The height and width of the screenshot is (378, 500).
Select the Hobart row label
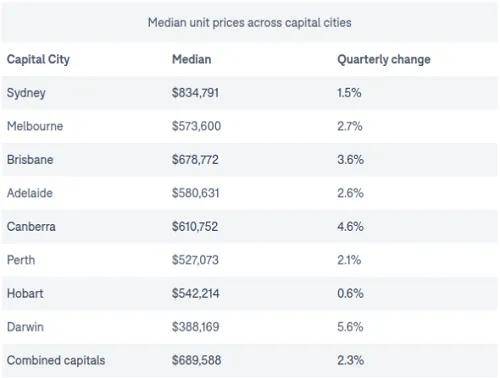coord(25,294)
